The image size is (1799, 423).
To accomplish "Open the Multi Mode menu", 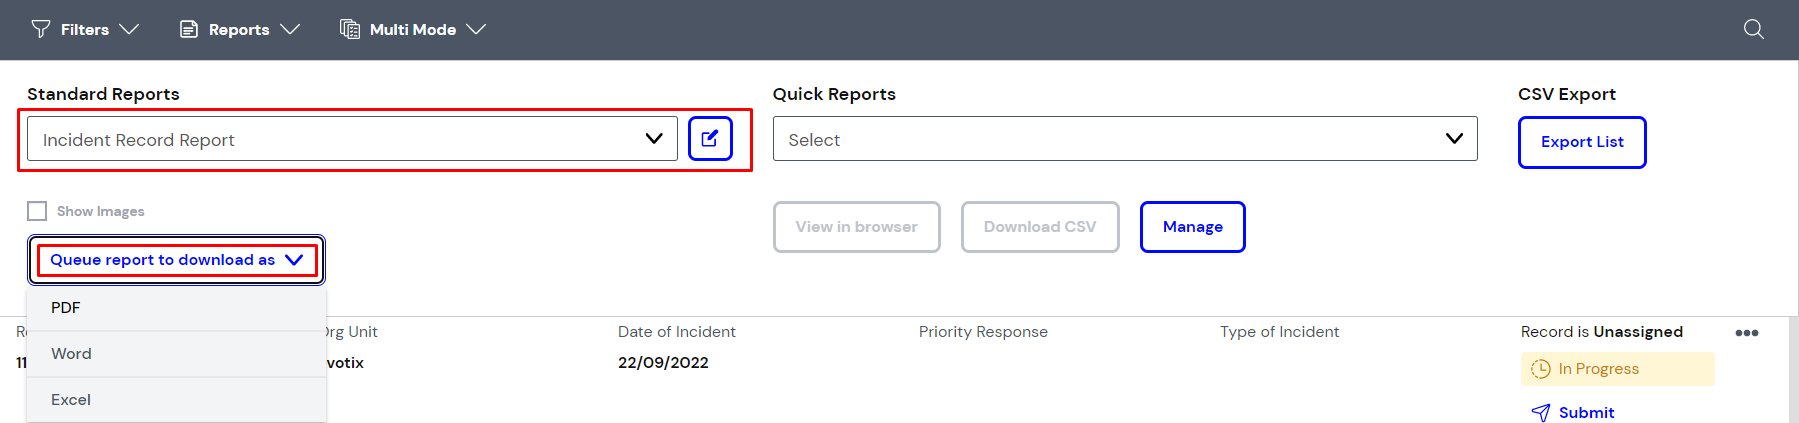I will (413, 29).
